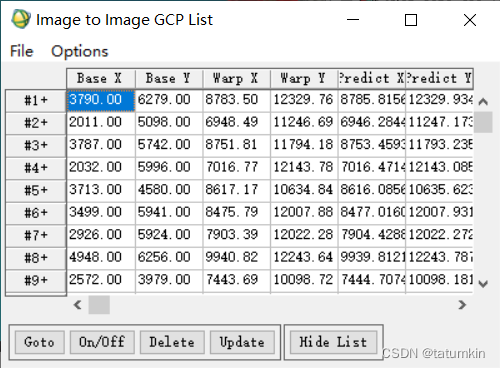Screen dimensions: 500x368
Task: Click the Base Y column header
Action: pyautogui.click(x=169, y=79)
